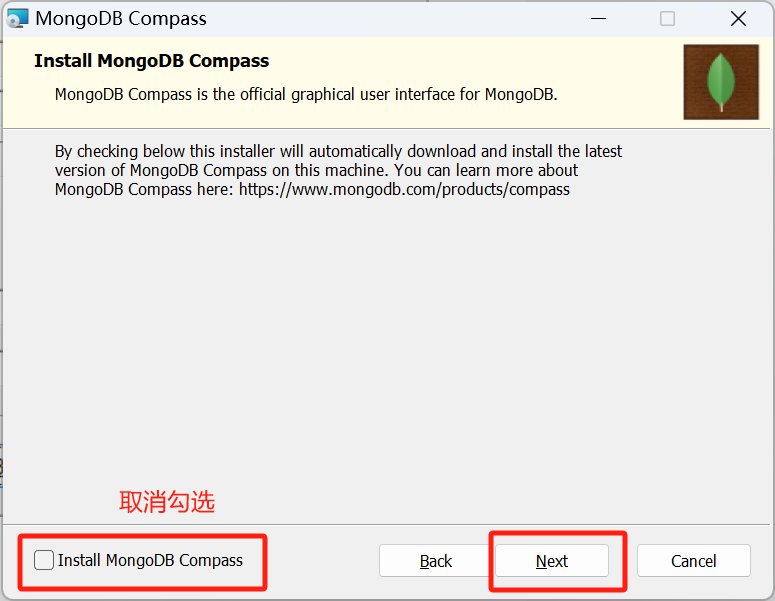Close the MongoDB Compass installer window
775x601 pixels.
tap(738, 19)
